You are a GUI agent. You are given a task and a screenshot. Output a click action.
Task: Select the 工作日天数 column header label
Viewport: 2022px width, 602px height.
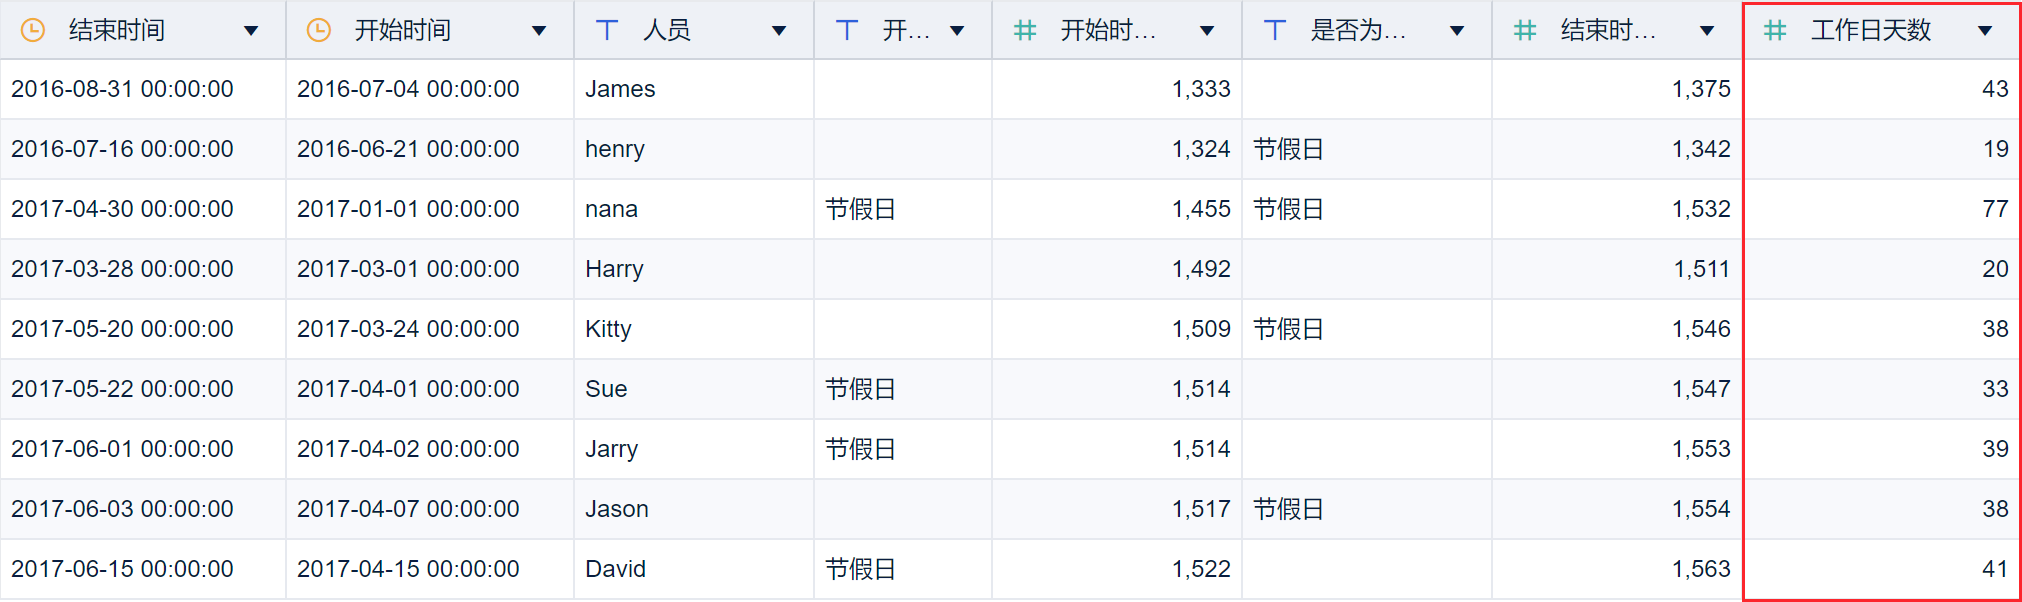[x=1870, y=30]
